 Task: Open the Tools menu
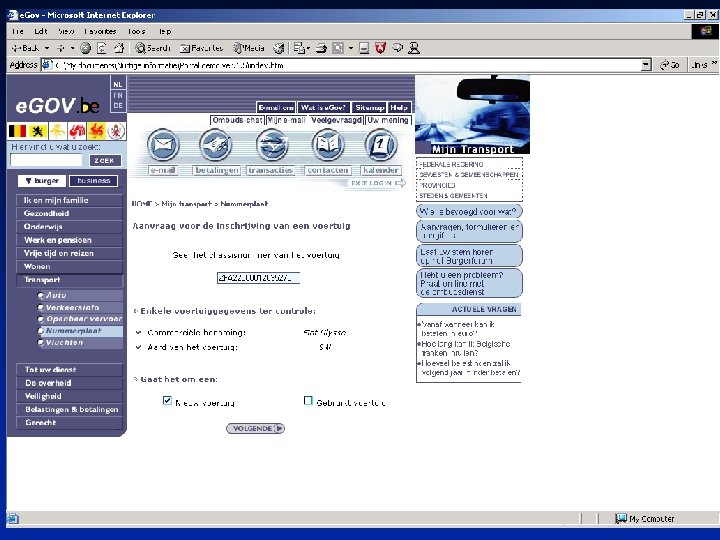[x=136, y=31]
